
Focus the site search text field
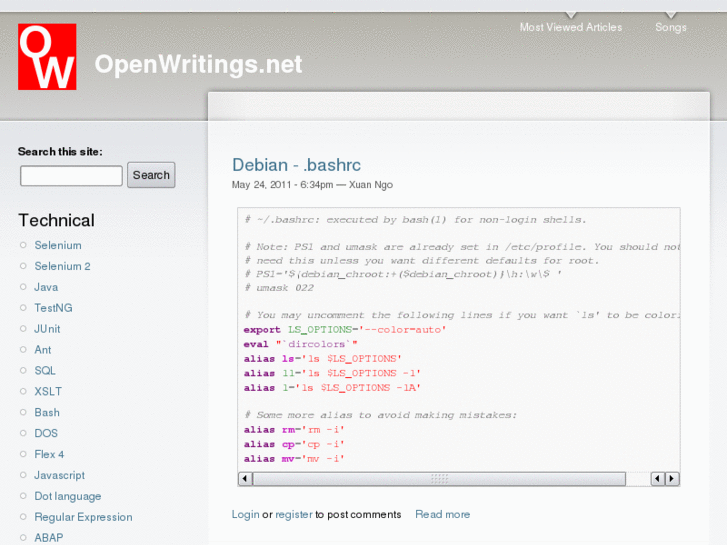(x=71, y=176)
